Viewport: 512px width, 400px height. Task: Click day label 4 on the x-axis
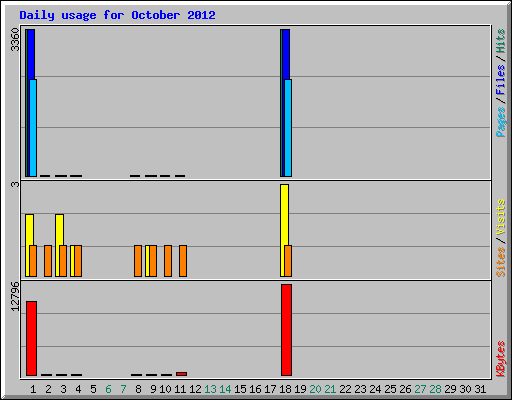pyautogui.click(x=78, y=389)
